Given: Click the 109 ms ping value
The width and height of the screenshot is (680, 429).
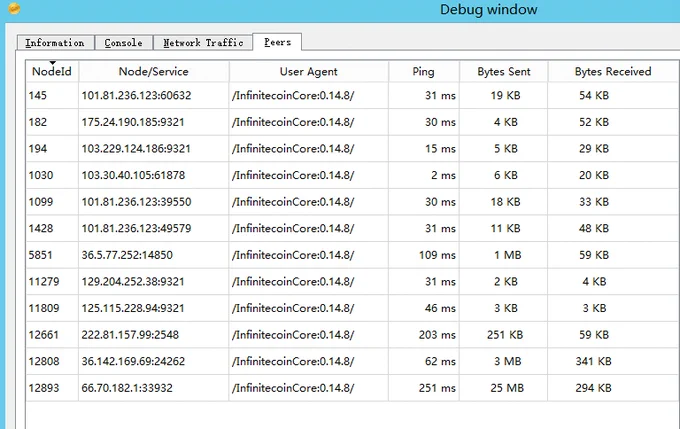Looking at the screenshot, I should pyautogui.click(x=437, y=255).
